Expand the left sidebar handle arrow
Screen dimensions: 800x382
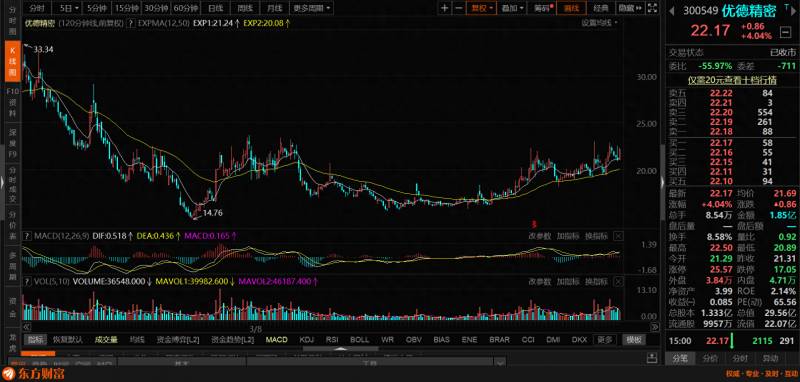pyautogui.click(x=2, y=182)
